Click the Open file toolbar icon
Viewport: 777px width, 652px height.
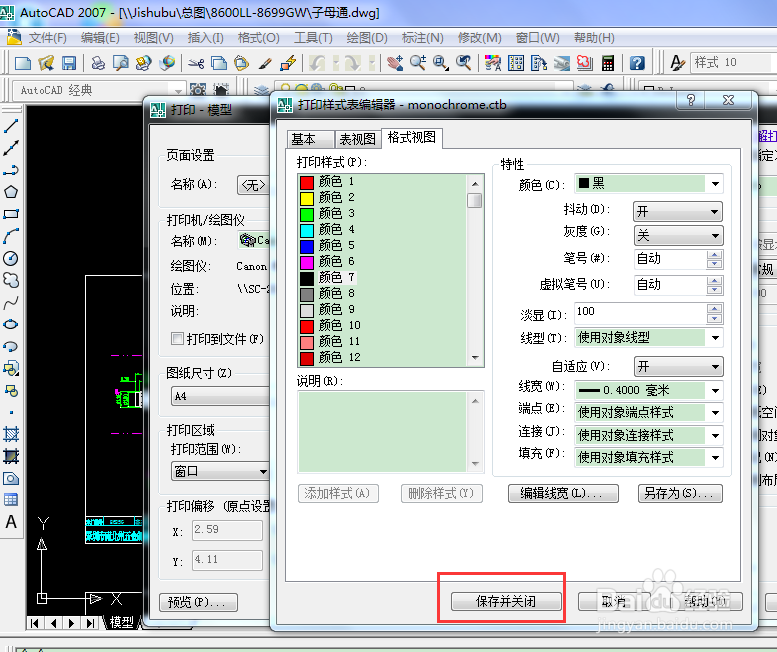(46, 63)
